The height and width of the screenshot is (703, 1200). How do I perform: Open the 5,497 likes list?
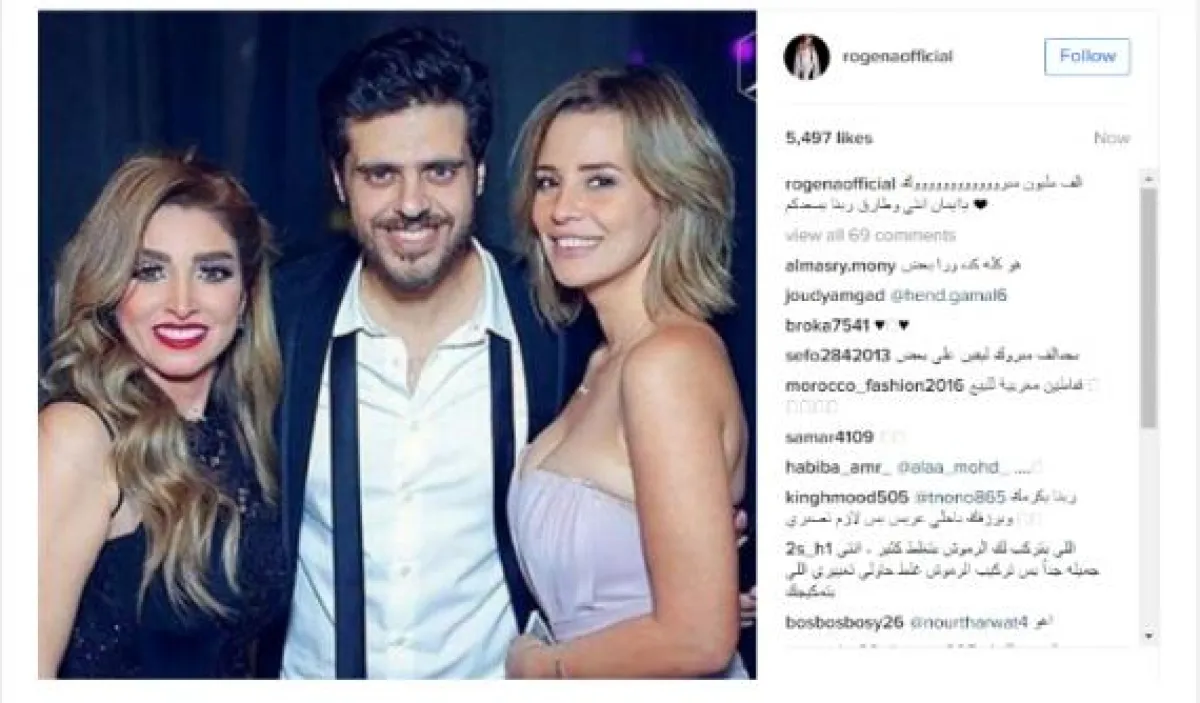828,138
